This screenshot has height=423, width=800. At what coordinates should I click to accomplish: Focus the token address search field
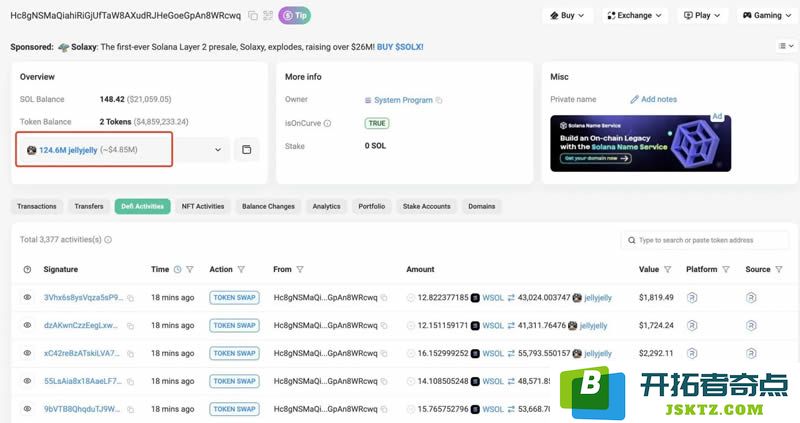(705, 240)
